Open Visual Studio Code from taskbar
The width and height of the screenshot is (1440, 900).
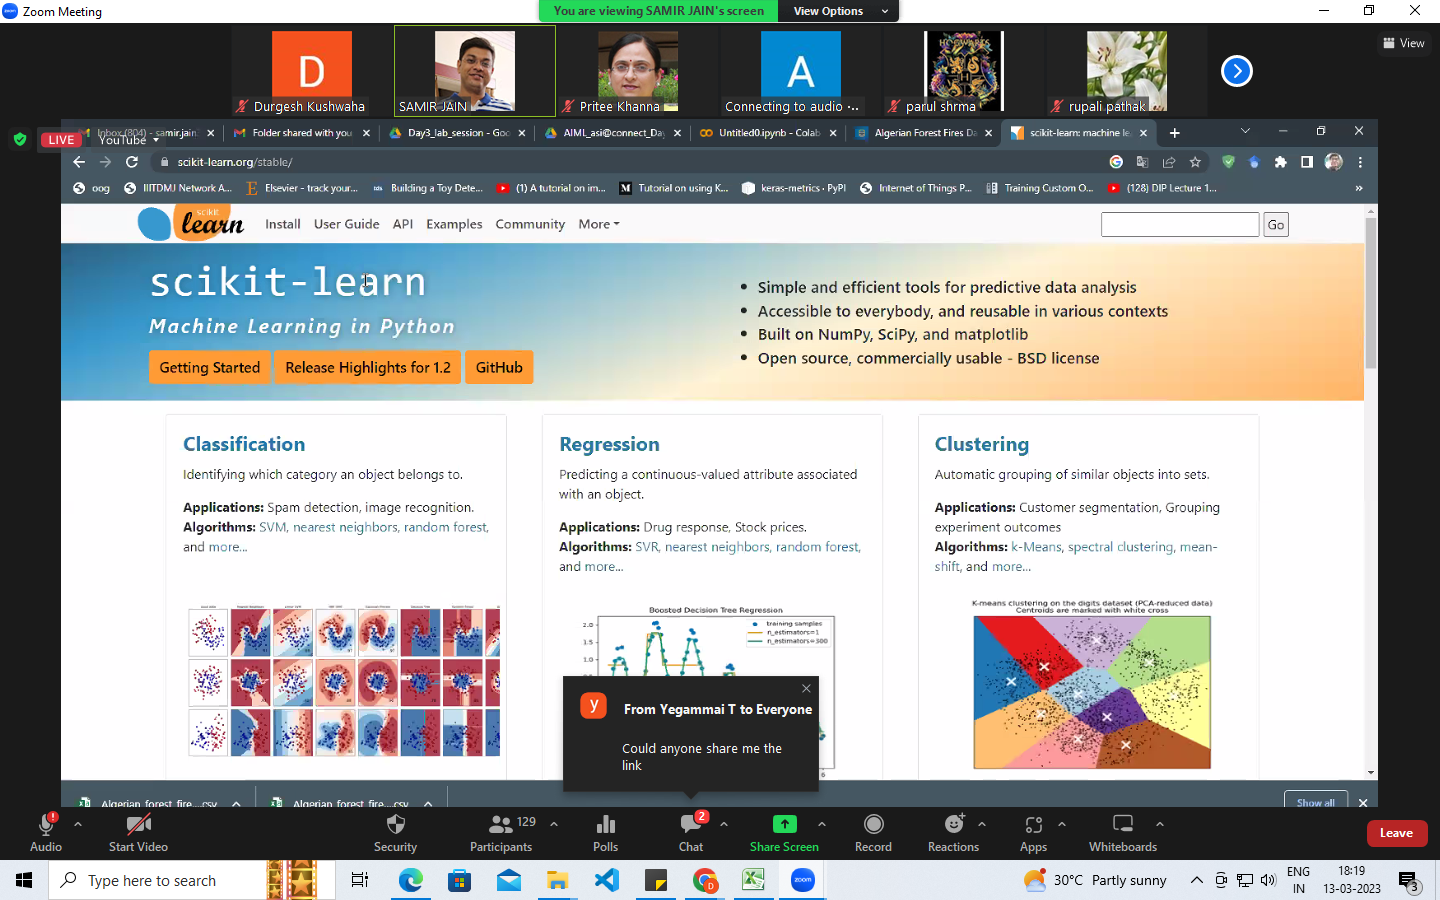607,880
